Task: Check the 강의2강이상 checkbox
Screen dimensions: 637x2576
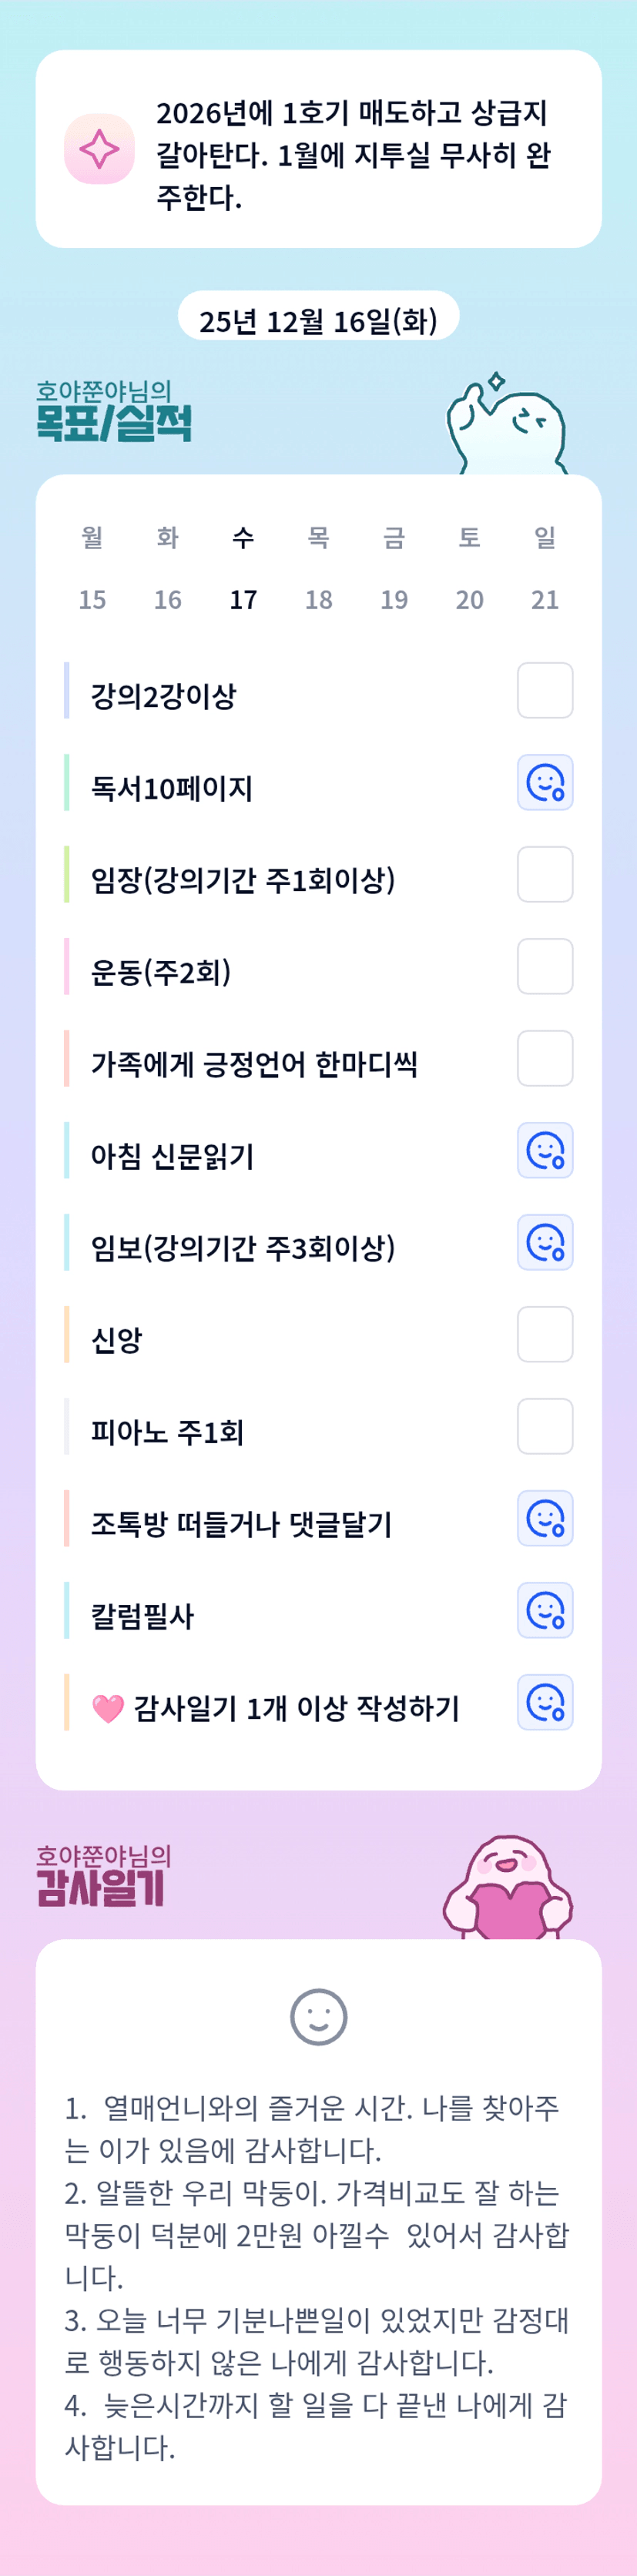Action: click(545, 690)
